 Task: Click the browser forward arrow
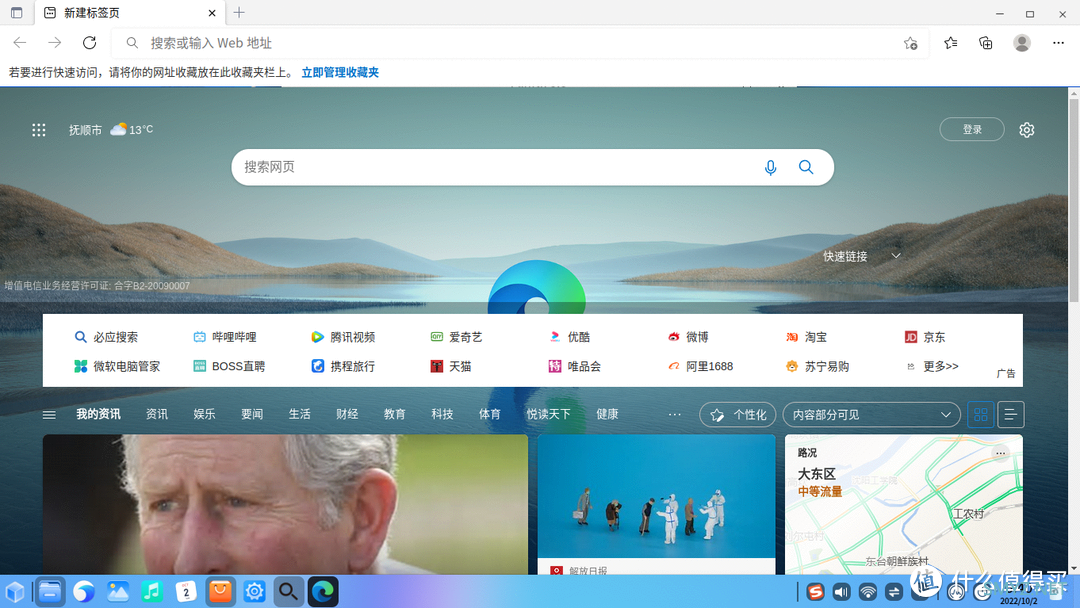pos(54,43)
